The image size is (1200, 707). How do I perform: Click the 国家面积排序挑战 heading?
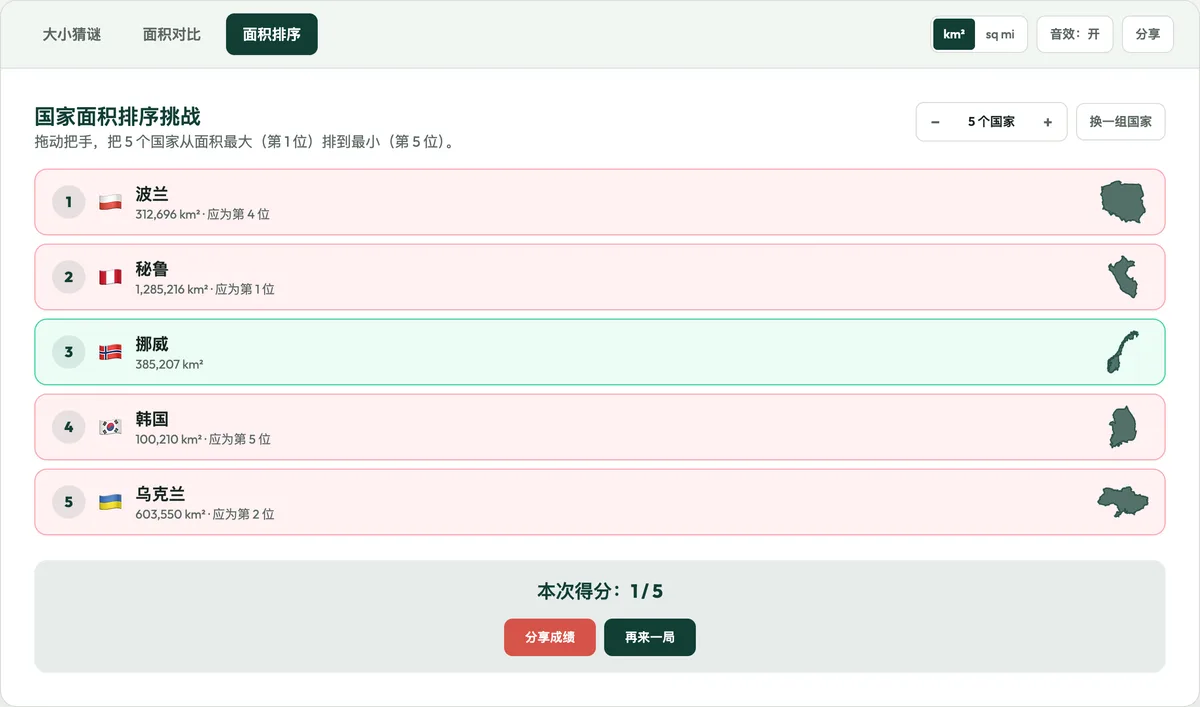click(118, 117)
